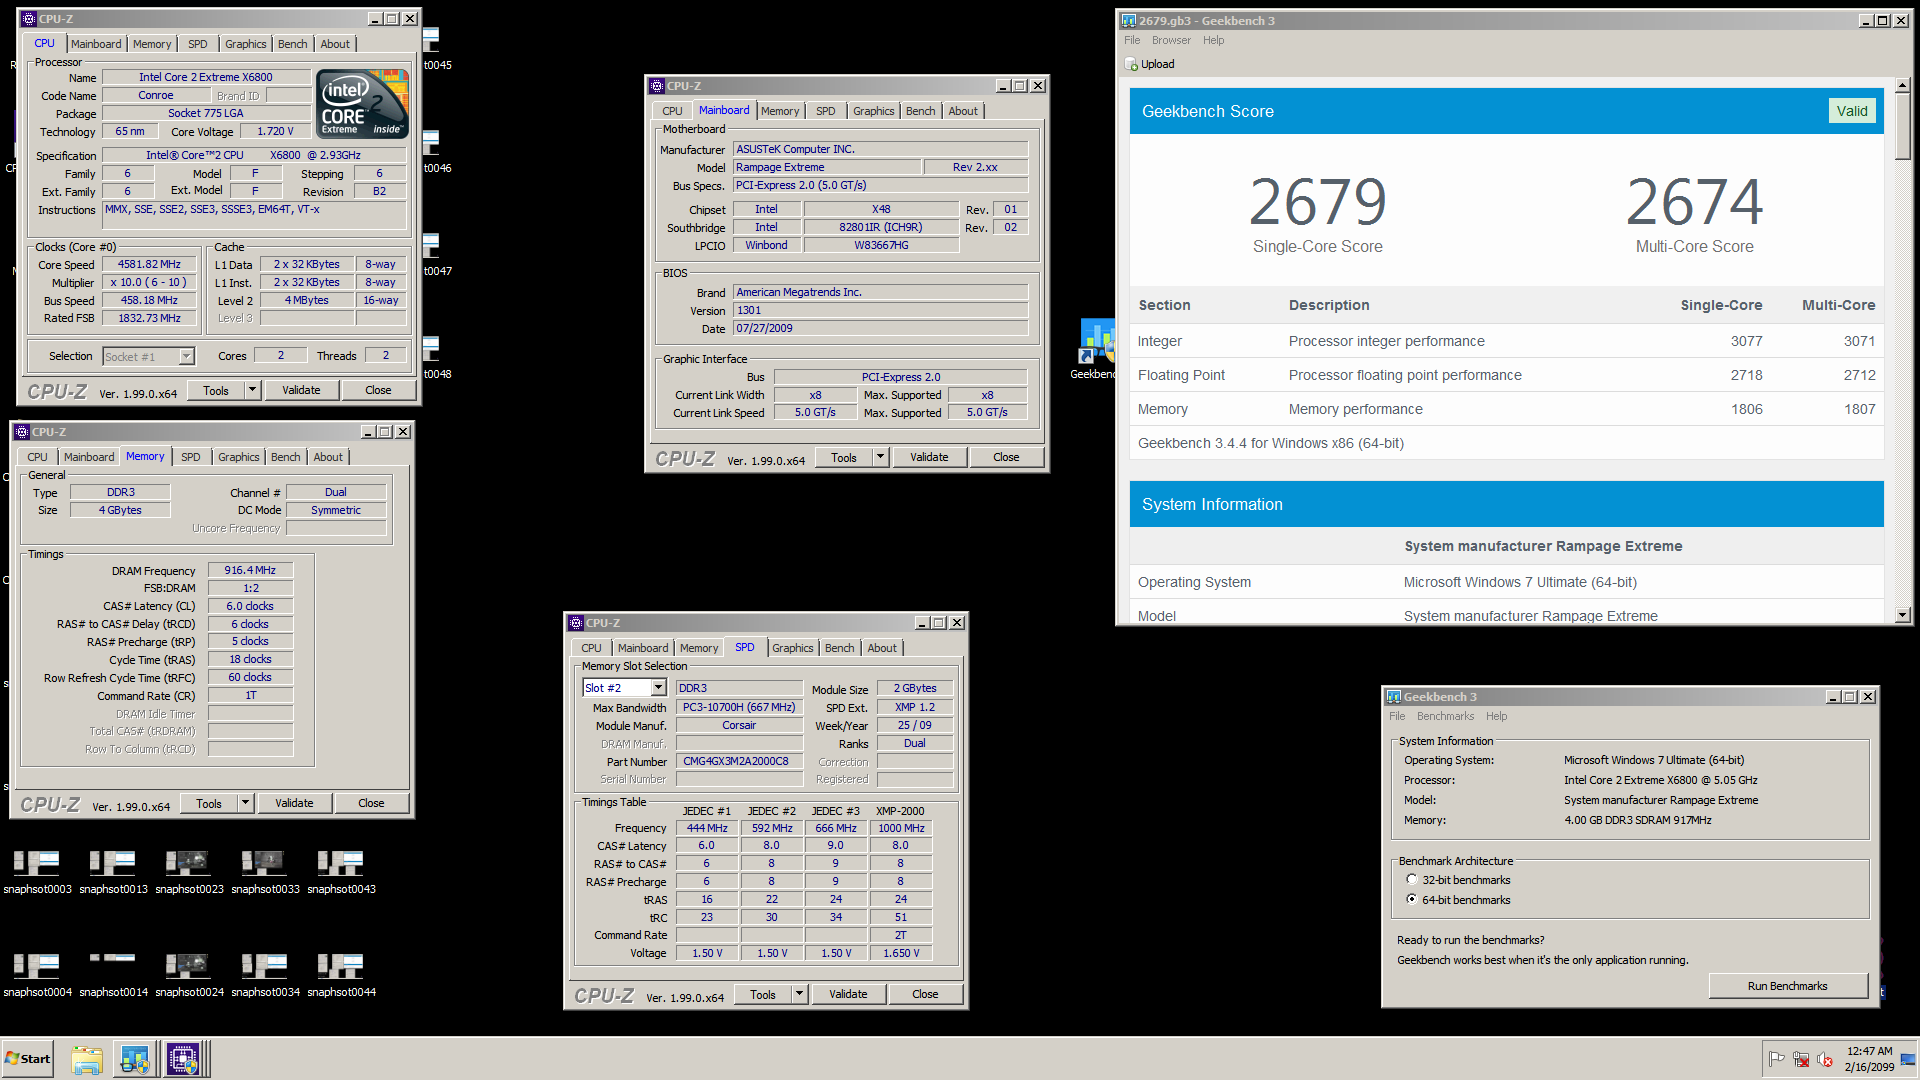Select the snaphsot0033 desktop icon
This screenshot has width=1920, height=1080.
tap(265, 871)
